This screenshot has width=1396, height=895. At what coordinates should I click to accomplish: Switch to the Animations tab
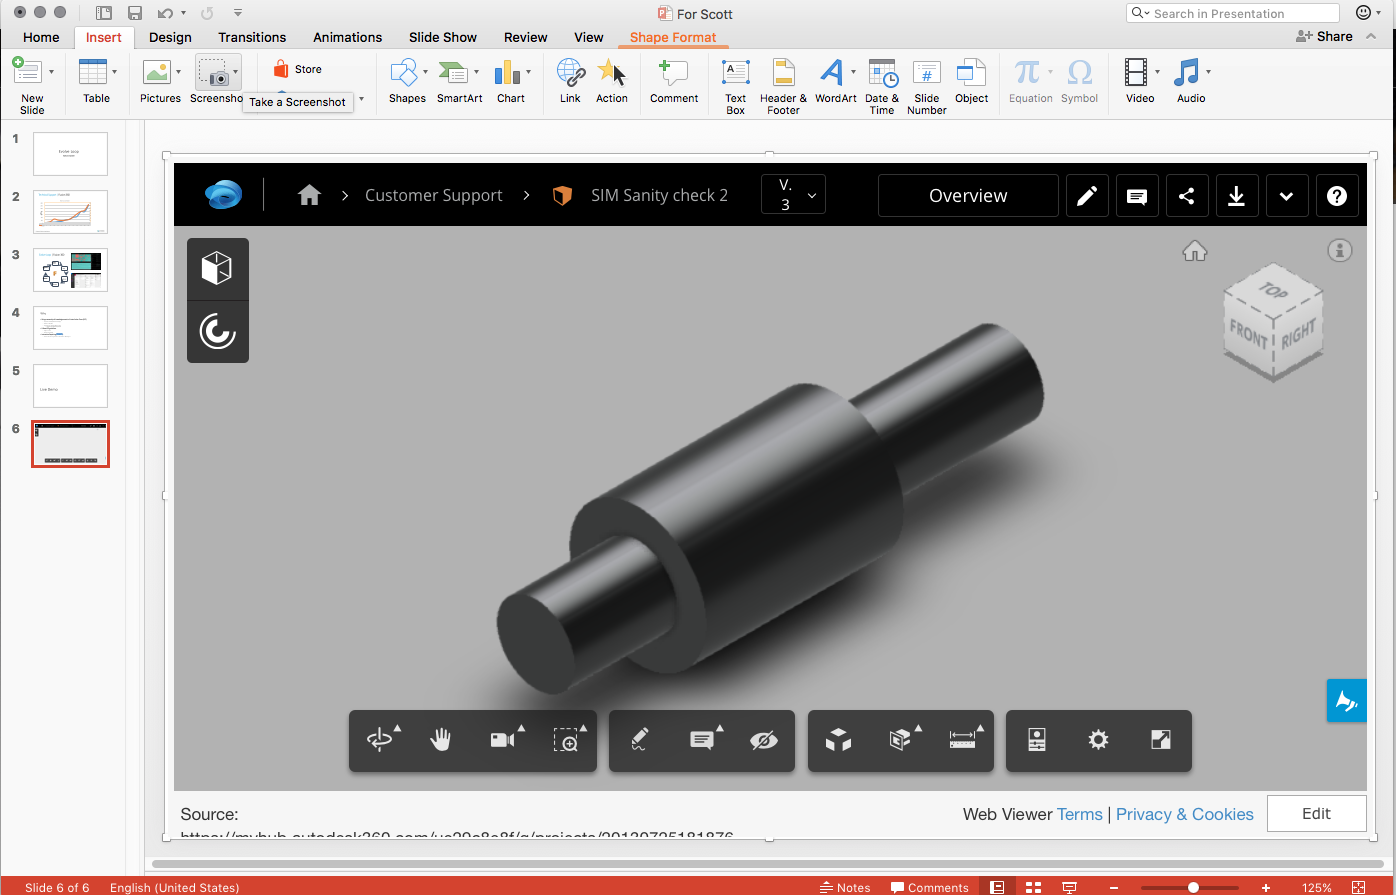[347, 37]
